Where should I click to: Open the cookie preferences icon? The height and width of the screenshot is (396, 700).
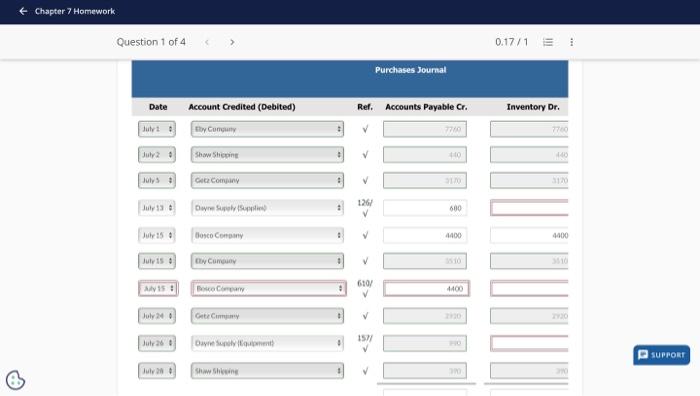(x=15, y=380)
